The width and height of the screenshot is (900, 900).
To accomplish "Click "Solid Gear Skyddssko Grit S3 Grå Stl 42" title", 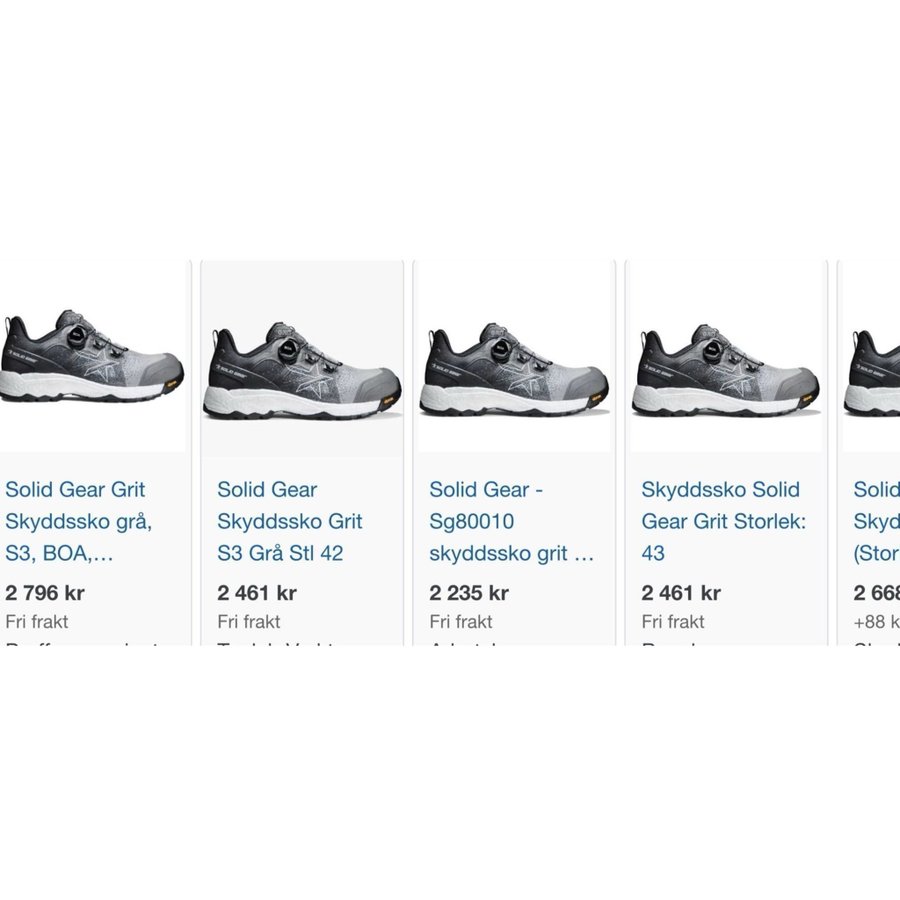I will click(290, 521).
